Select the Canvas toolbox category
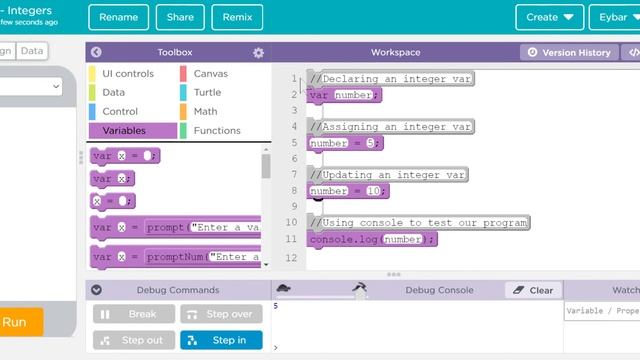The height and width of the screenshot is (360, 640). pyautogui.click(x=211, y=73)
